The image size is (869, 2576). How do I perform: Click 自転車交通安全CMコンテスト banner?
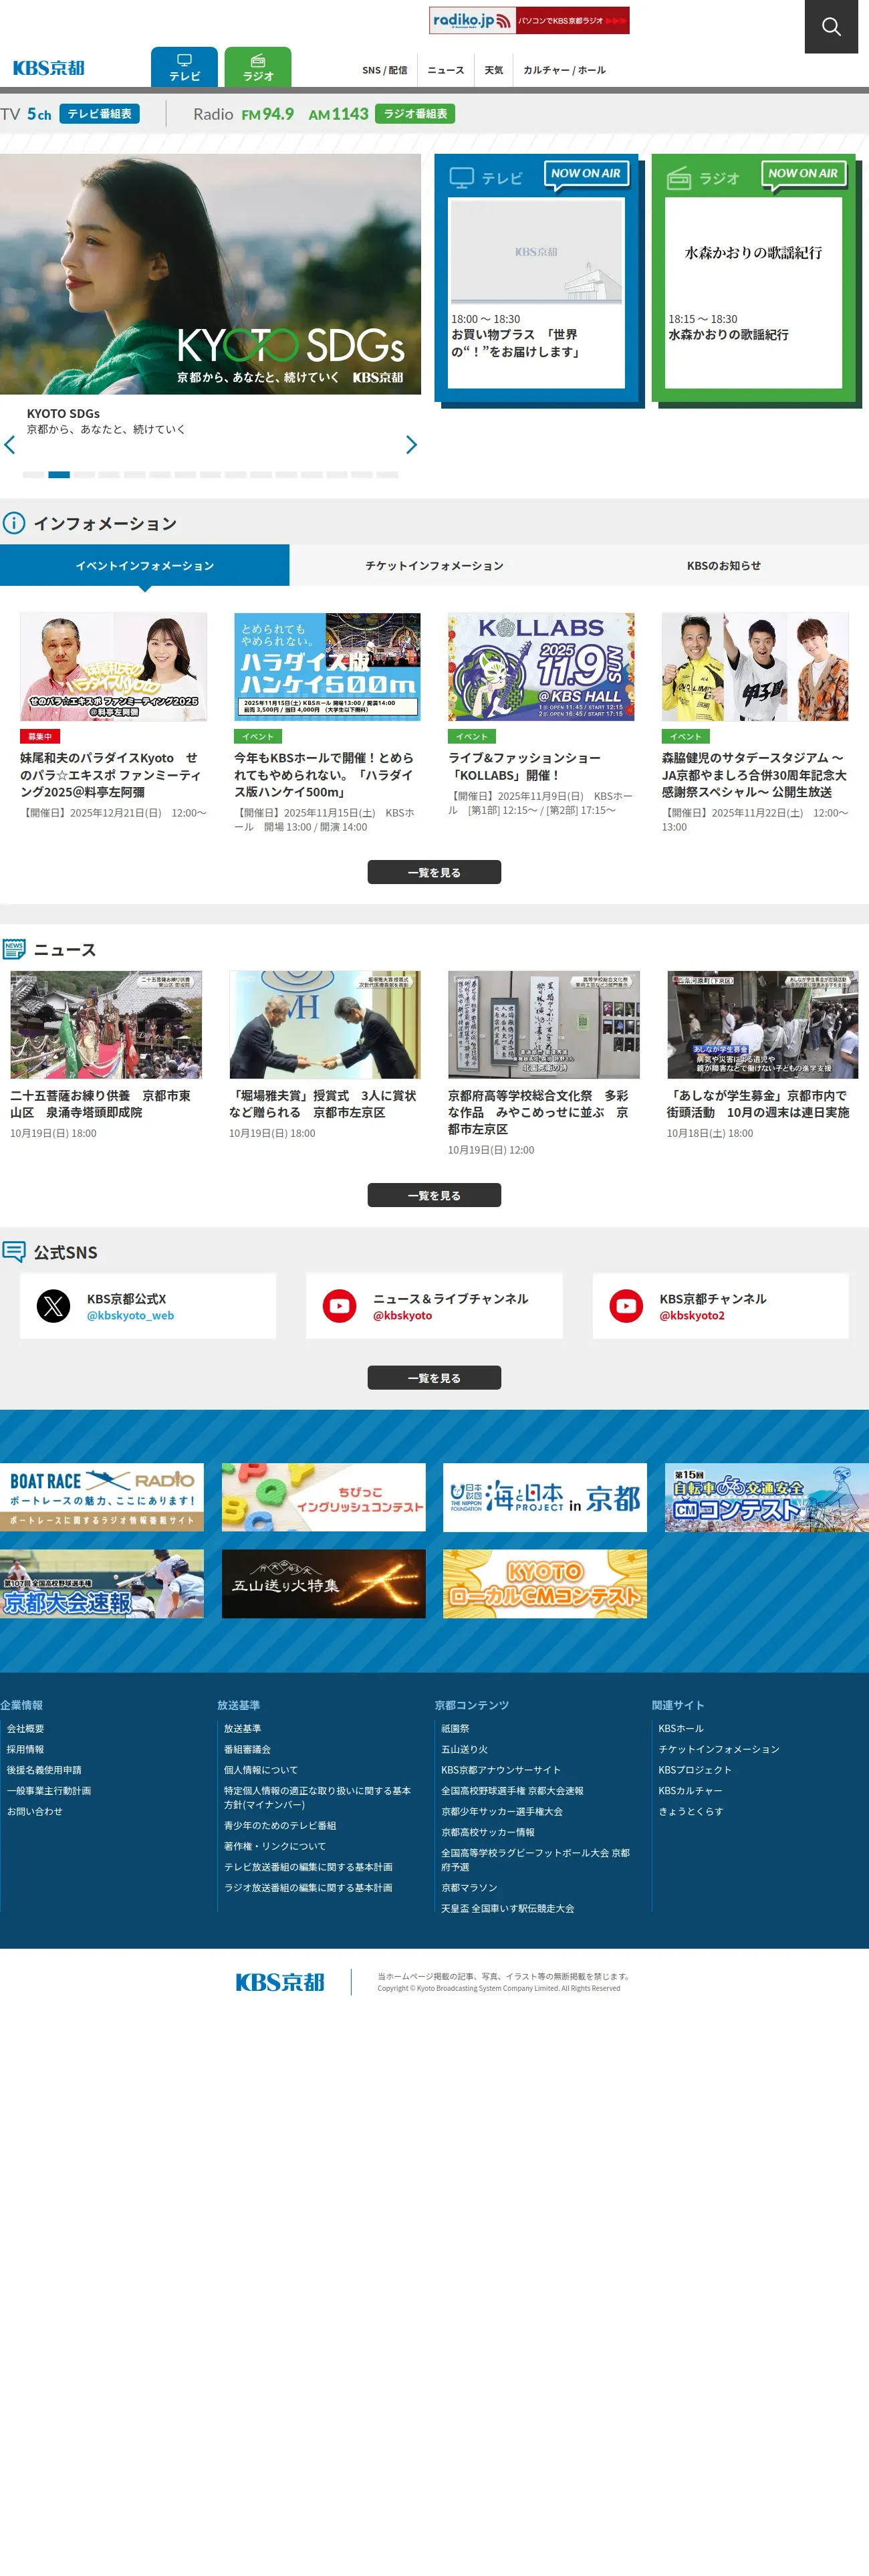(767, 1497)
